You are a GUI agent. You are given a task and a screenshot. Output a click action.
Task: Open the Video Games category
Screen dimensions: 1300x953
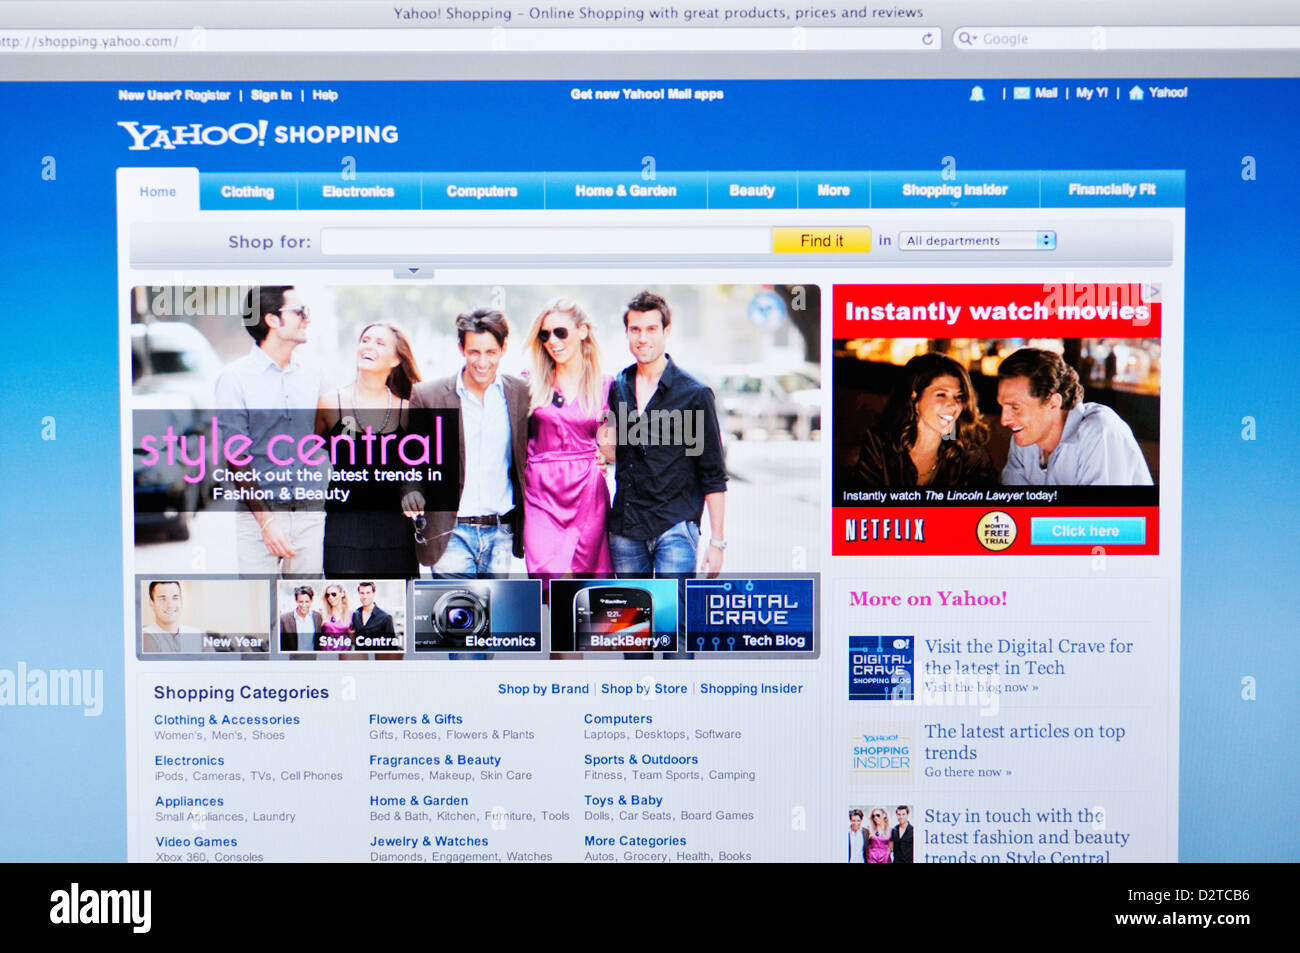(x=196, y=842)
